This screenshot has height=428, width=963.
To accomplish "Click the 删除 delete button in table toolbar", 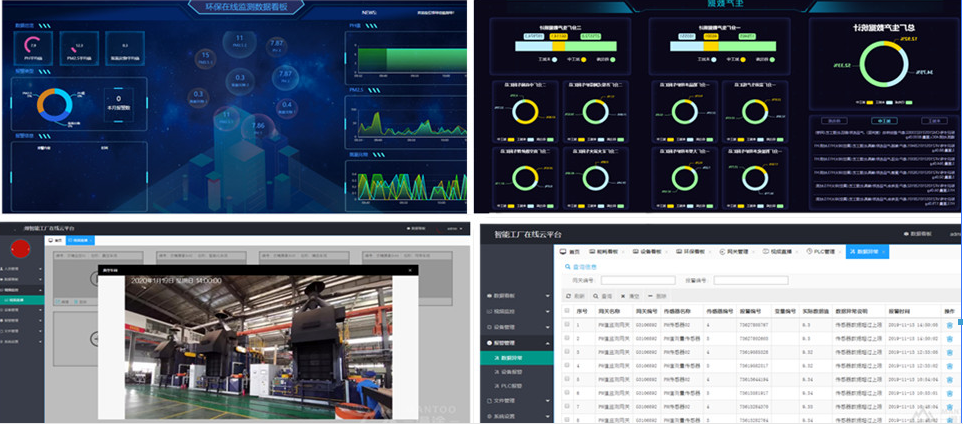I will click(660, 296).
